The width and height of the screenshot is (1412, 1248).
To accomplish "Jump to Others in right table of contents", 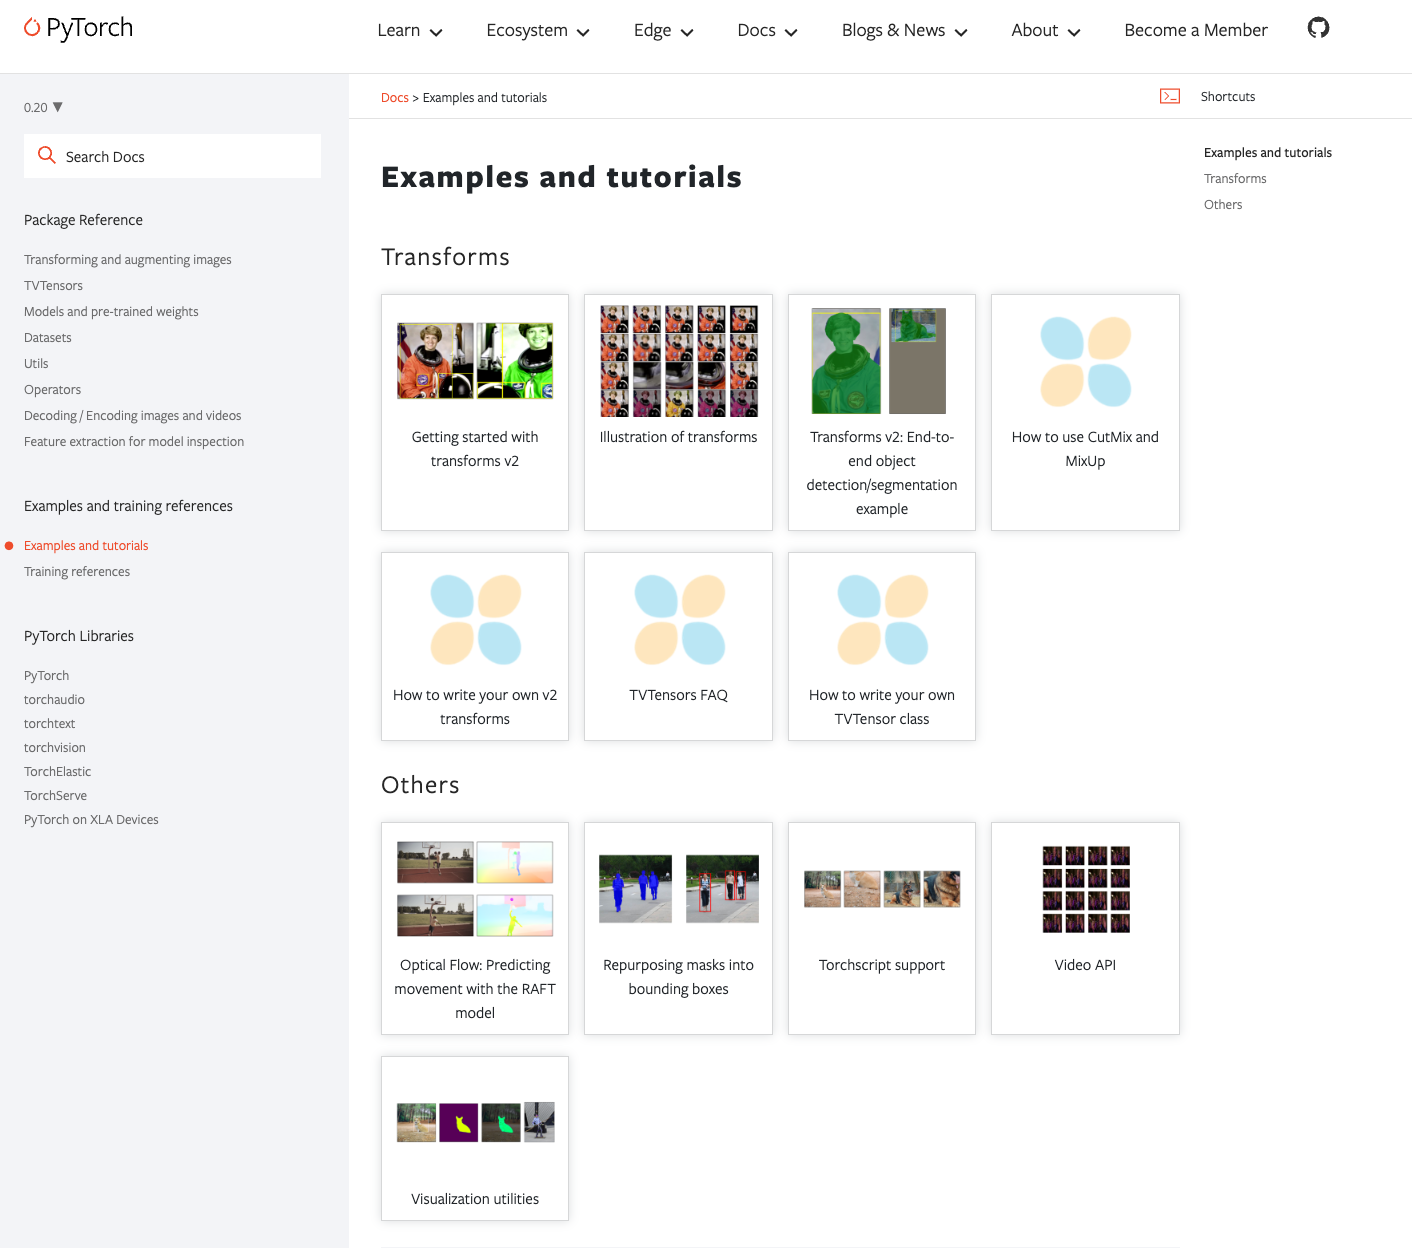I will point(1222,205).
